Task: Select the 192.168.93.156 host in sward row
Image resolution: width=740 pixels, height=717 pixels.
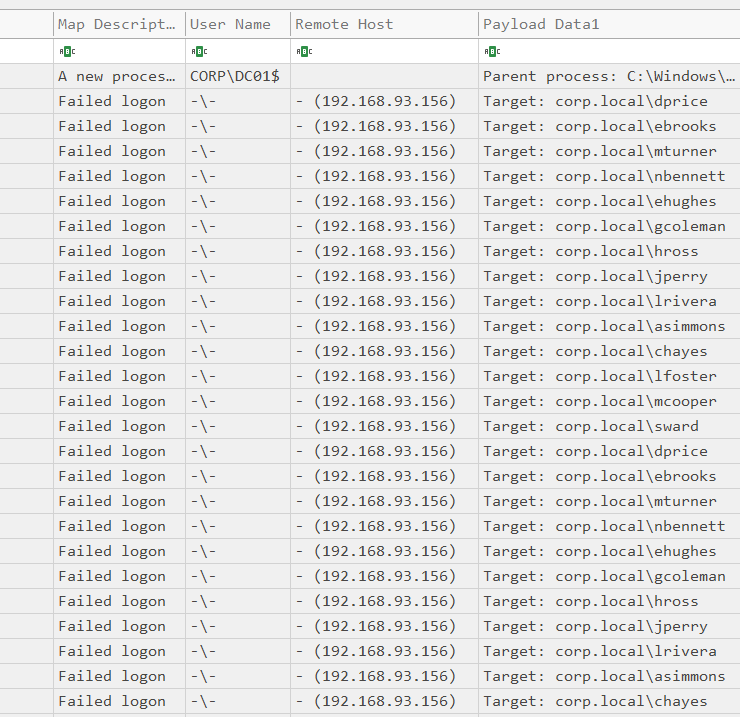Action: tap(385, 426)
